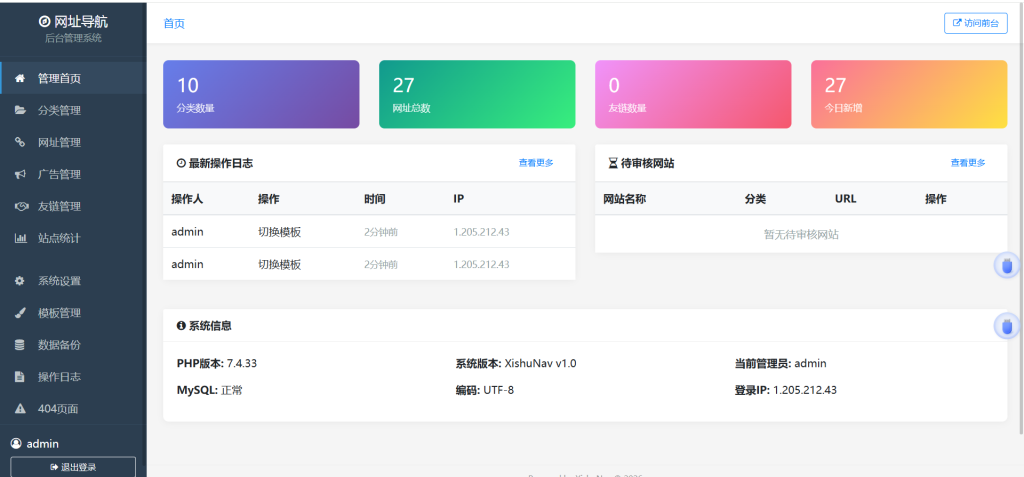Click 查看更多 in 待审核网站 panel
Screen dimensions: 1024x477
[x=968, y=163]
